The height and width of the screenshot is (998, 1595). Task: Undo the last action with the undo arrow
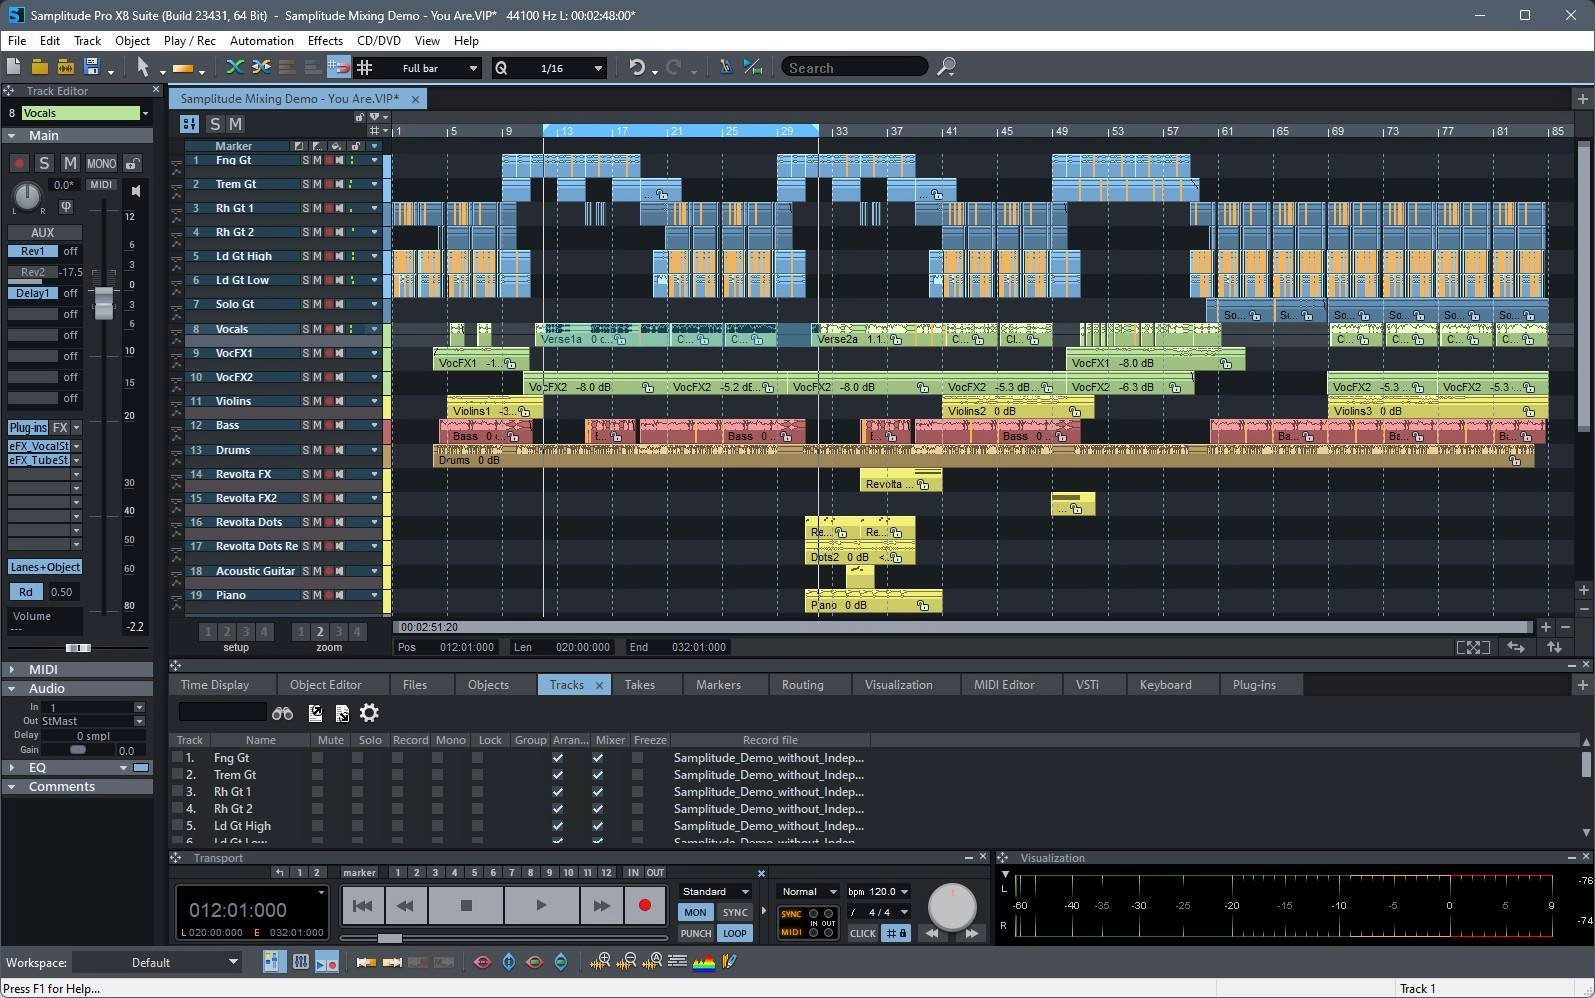(x=636, y=67)
